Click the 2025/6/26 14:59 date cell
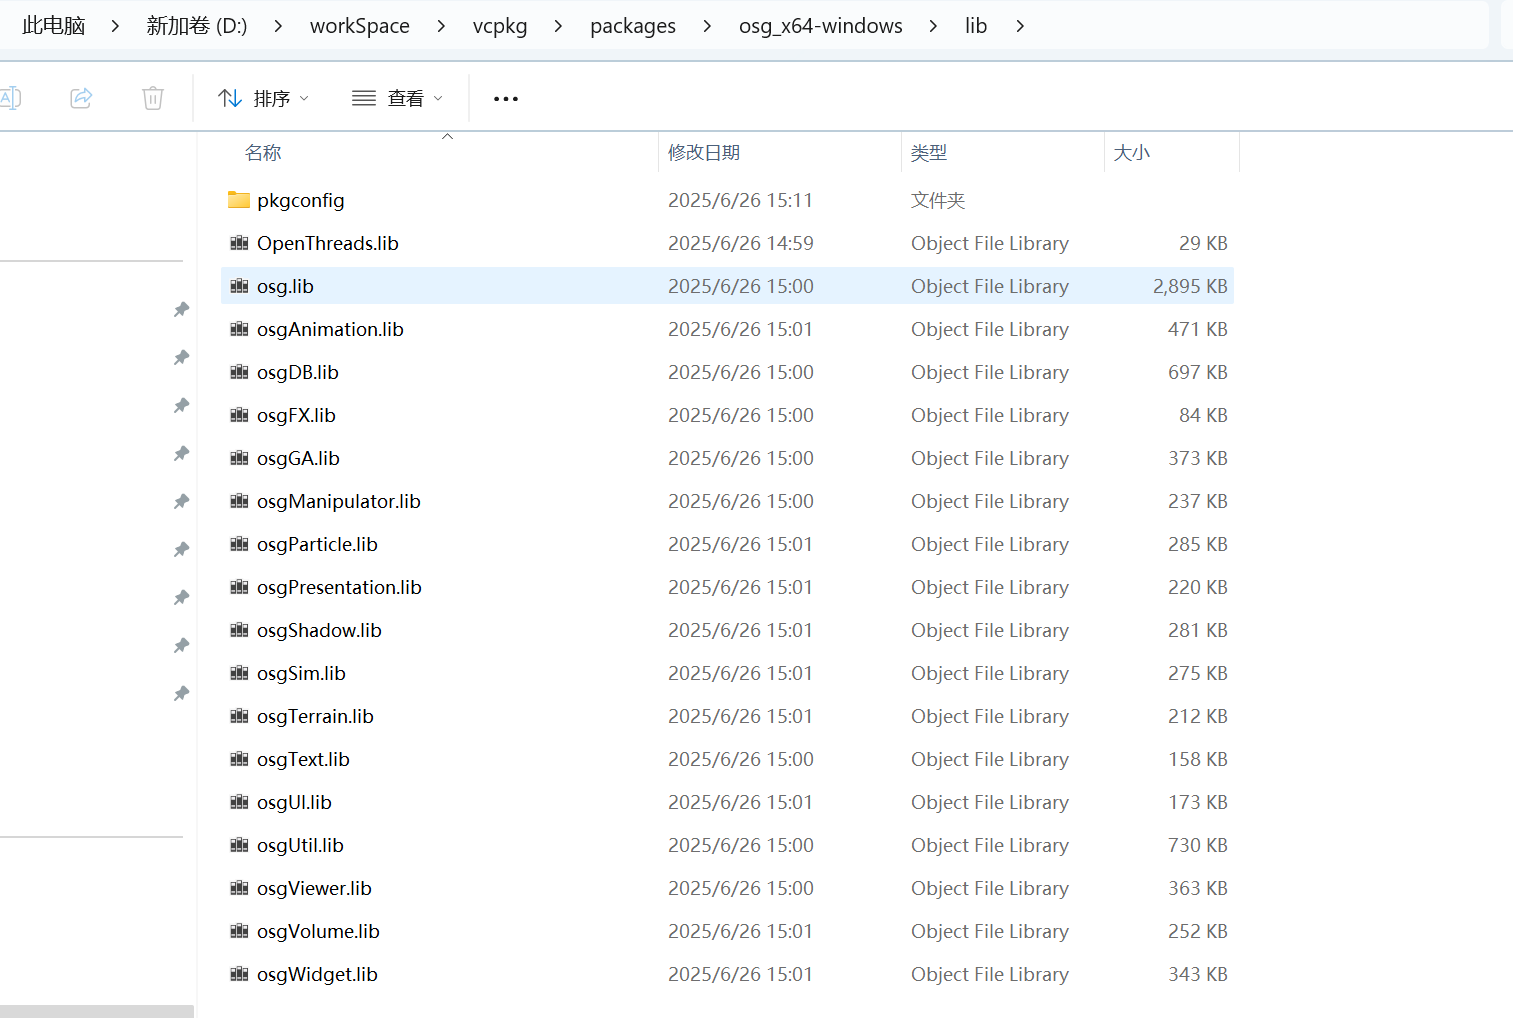 (x=741, y=243)
